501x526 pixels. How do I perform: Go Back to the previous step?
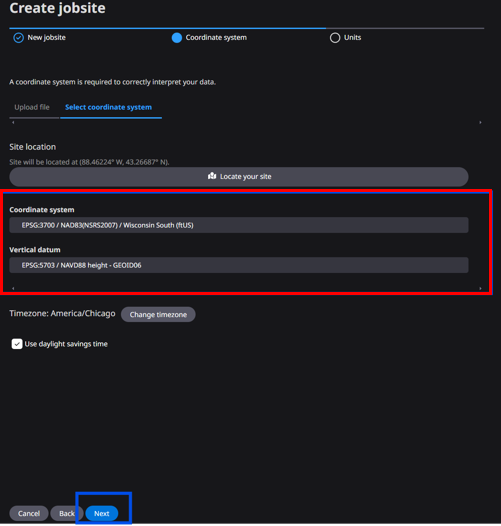click(67, 513)
